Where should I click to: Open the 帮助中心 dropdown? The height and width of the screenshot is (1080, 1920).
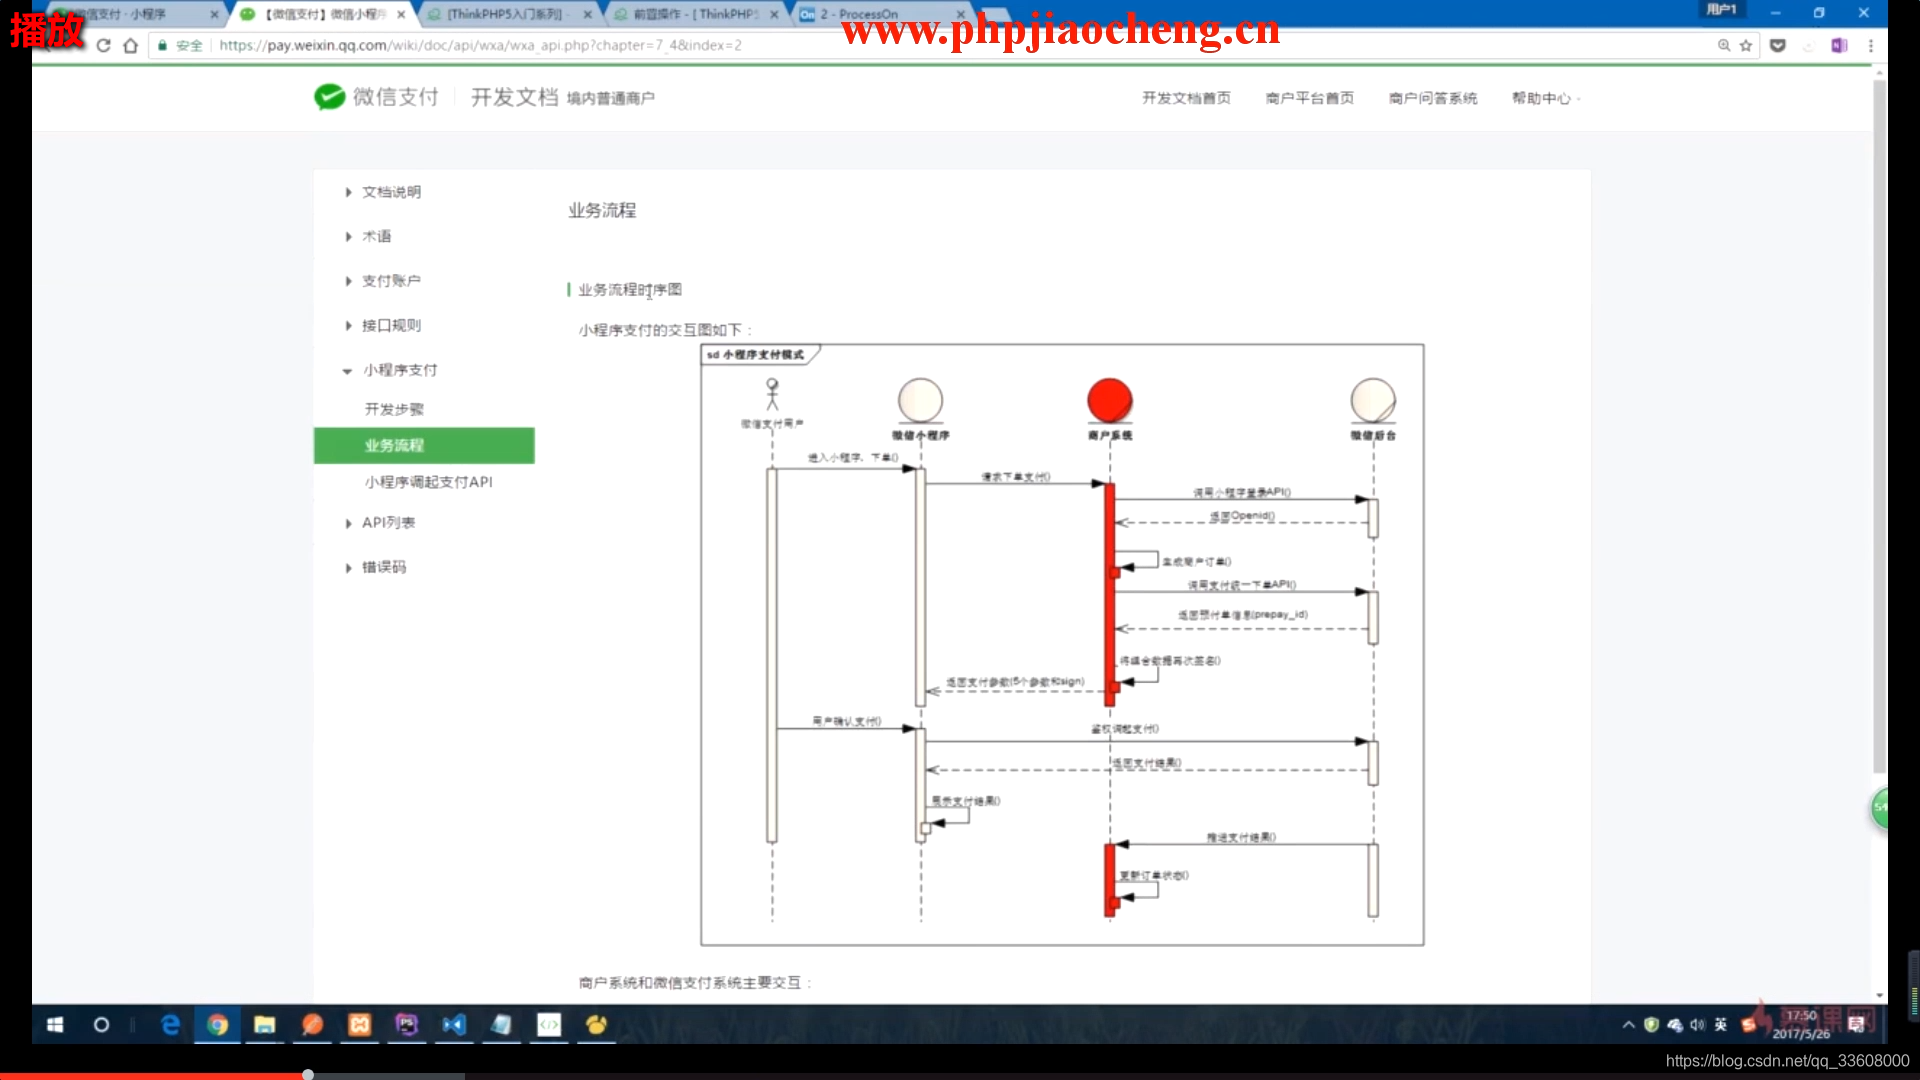click(x=1545, y=98)
